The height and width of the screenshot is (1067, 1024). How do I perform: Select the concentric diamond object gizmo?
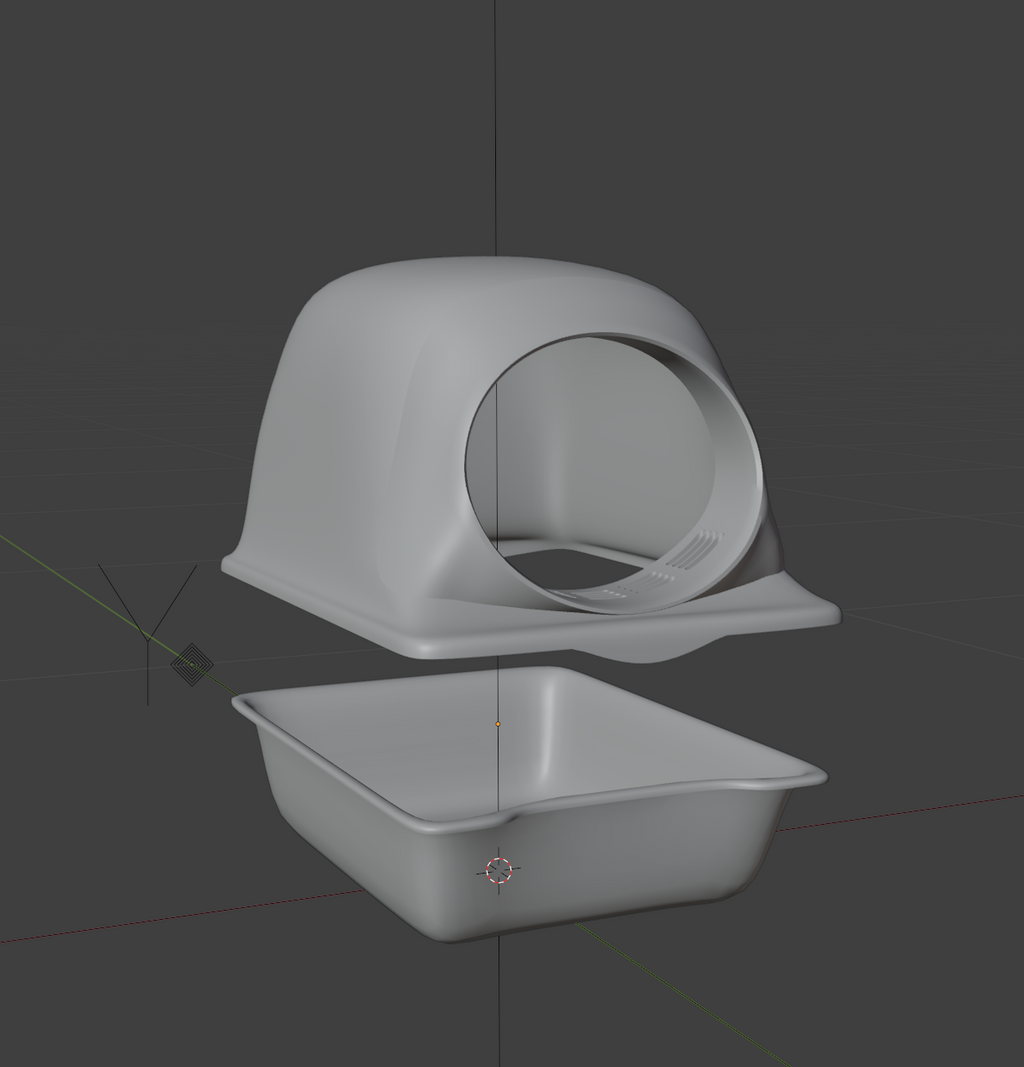(x=192, y=664)
